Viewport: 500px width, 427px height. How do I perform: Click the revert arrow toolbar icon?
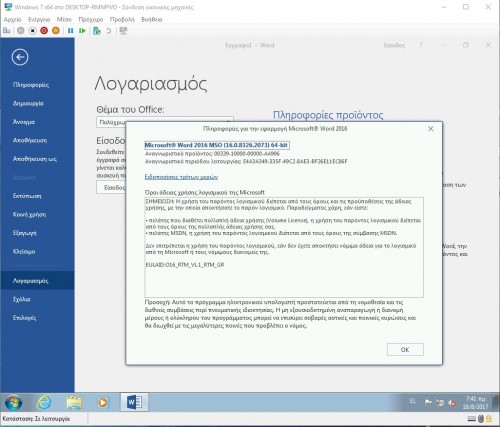click(108, 31)
